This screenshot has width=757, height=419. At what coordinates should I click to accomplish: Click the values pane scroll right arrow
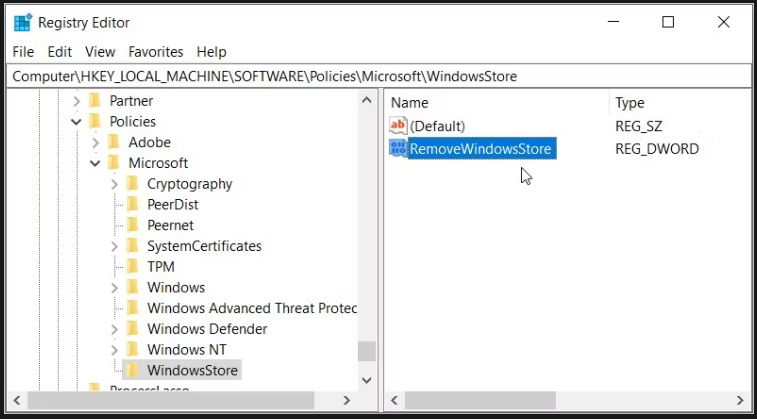click(x=740, y=400)
